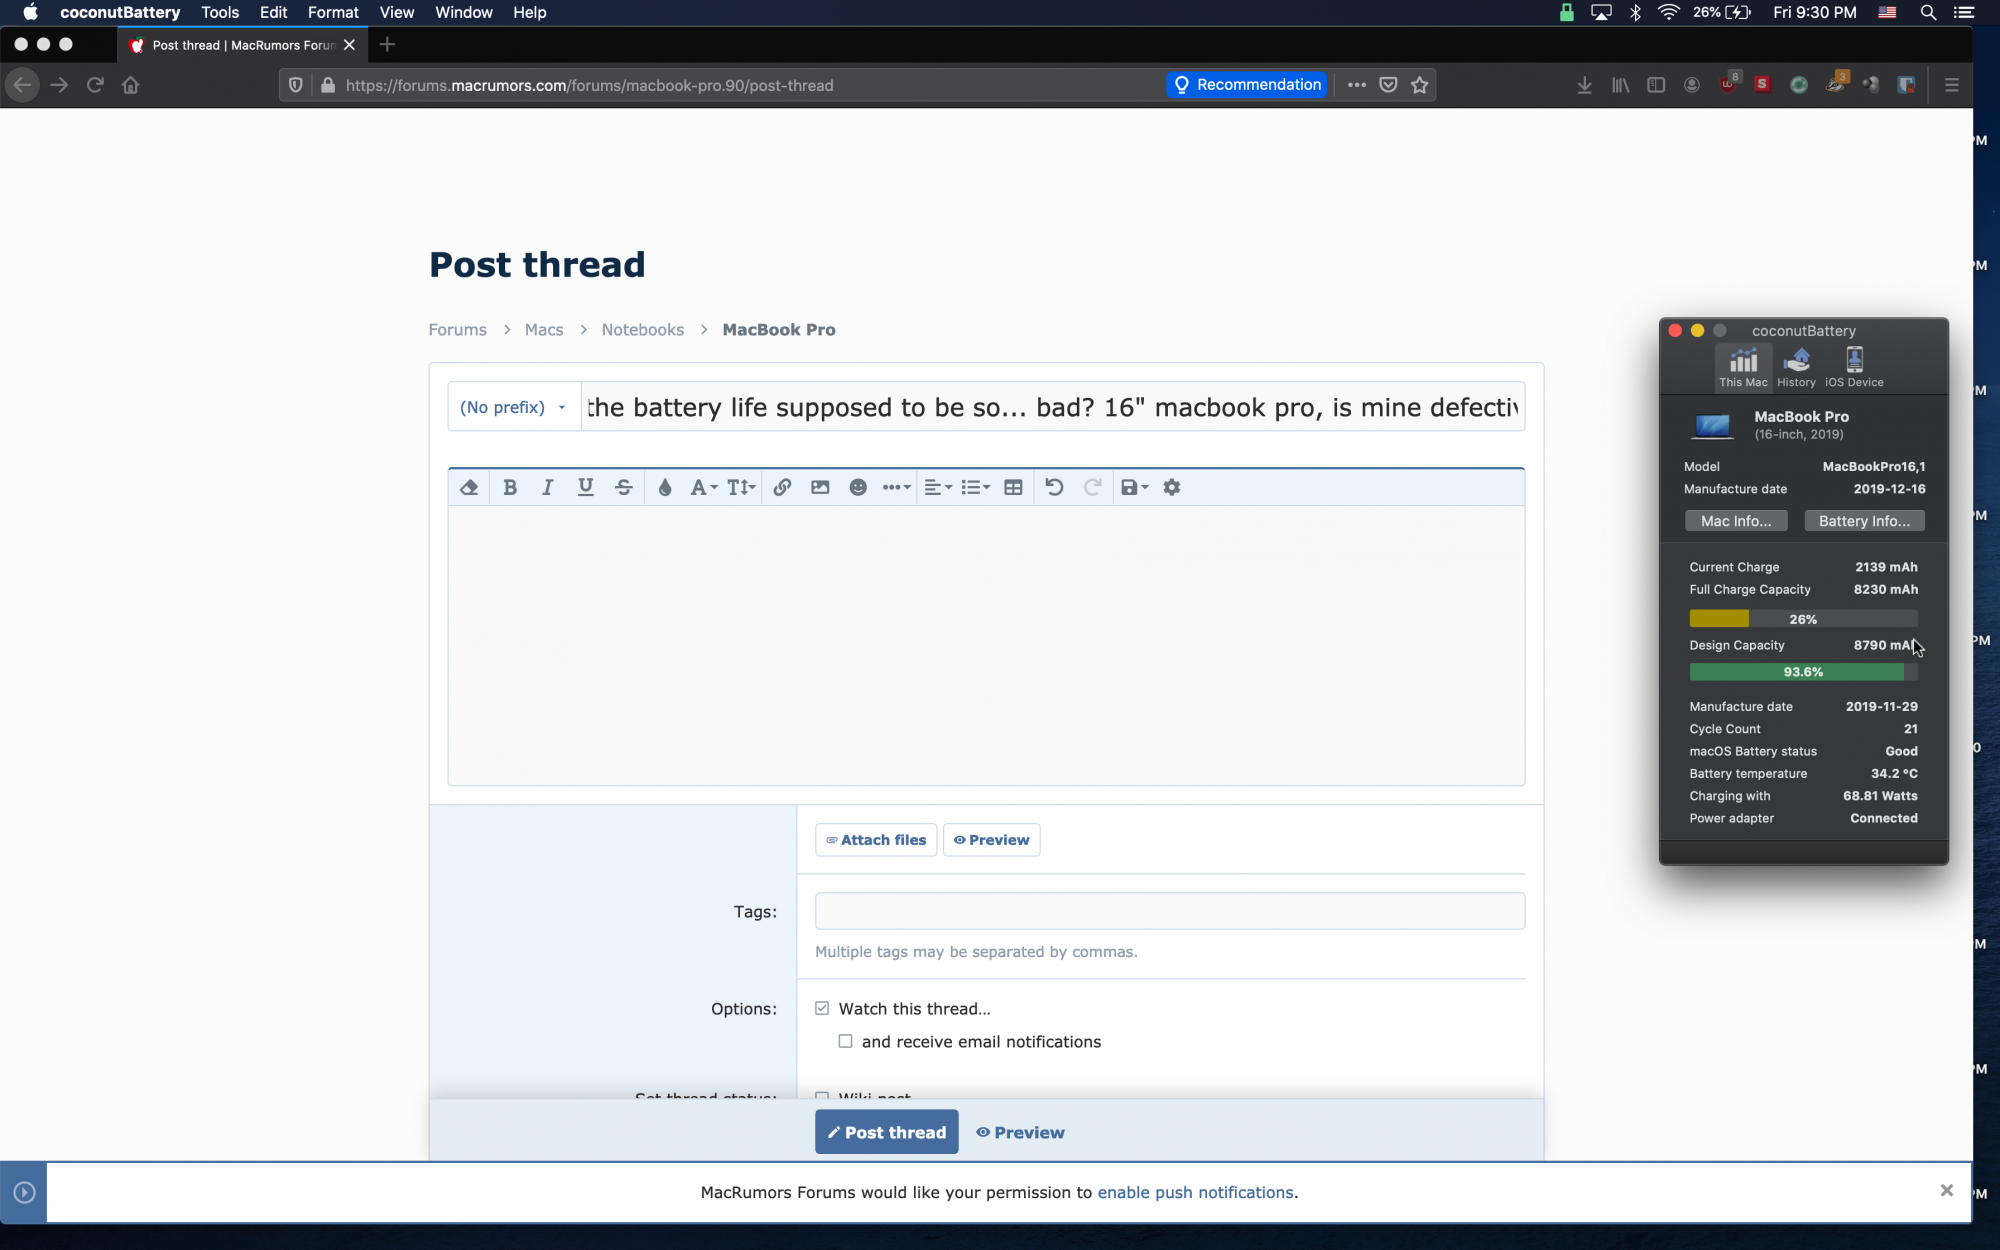Viewport: 2000px width, 1250px height.
Task: Click the Preview link beside Post thread
Action: point(1020,1132)
